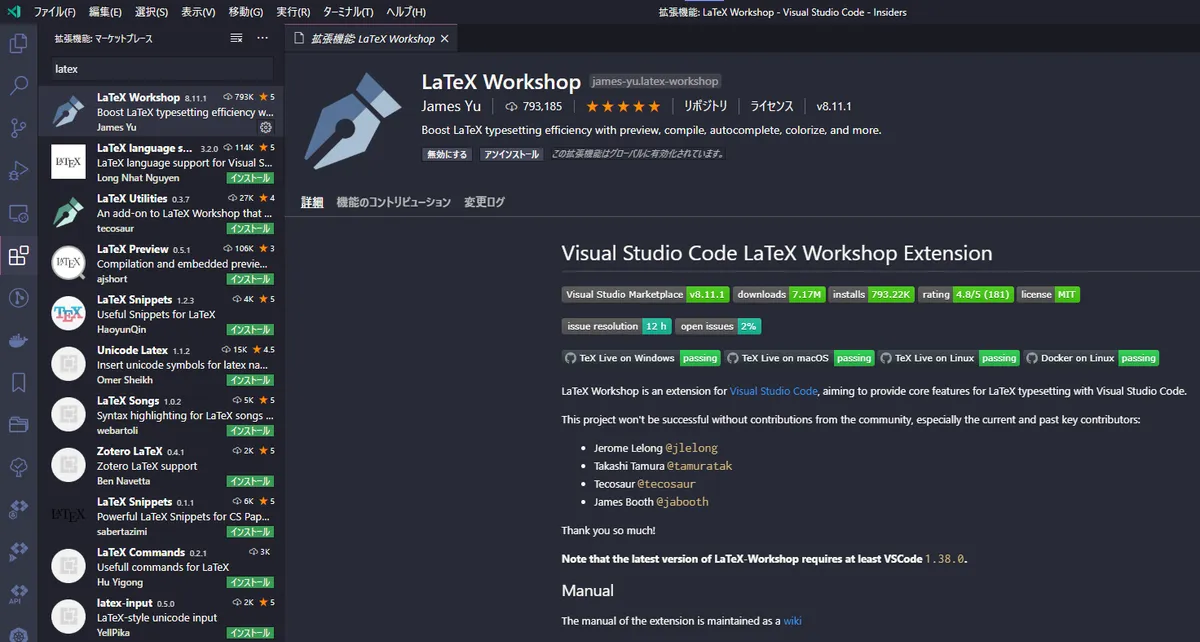Open the extensions filter menu
Screen dimensions: 1200x642
[x=236, y=37]
